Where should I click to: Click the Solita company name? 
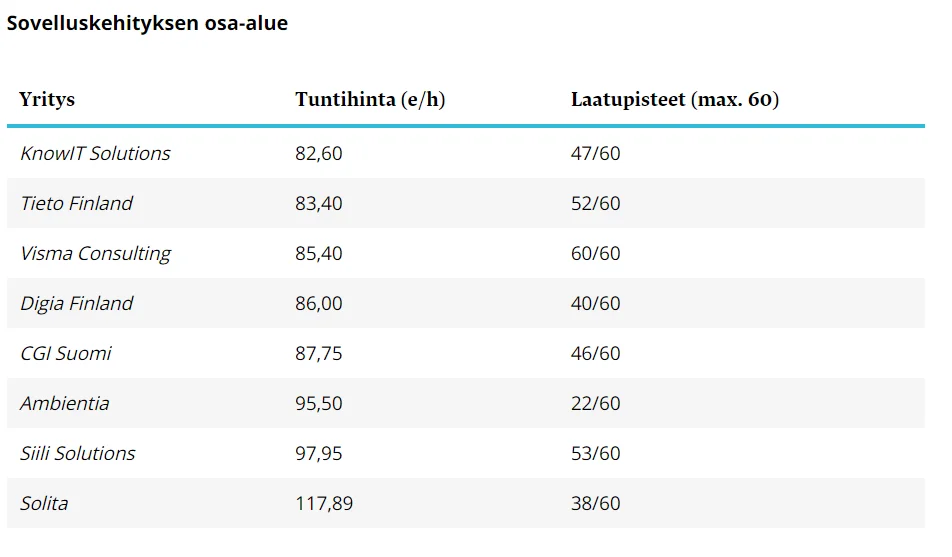click(x=44, y=503)
